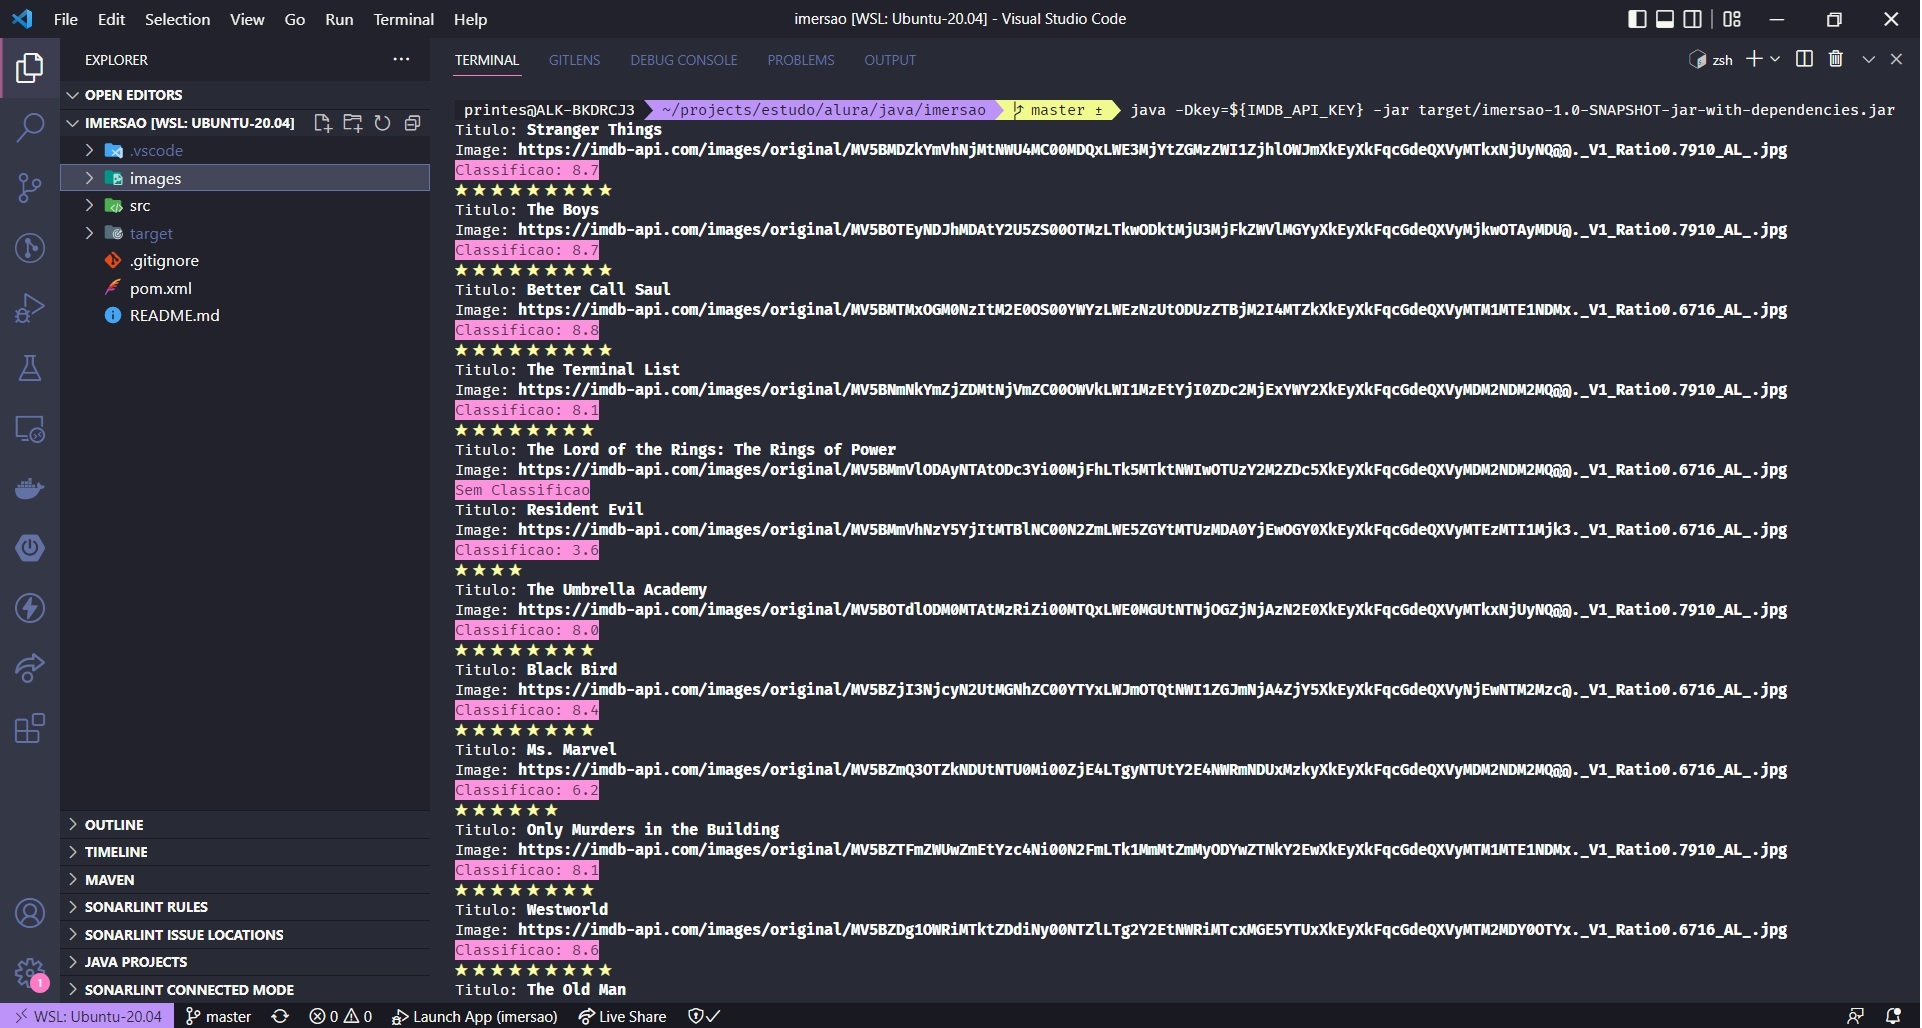The width and height of the screenshot is (1922, 1028).
Task: Open the Spring Boot Dashboard power icon
Action: [x=30, y=548]
